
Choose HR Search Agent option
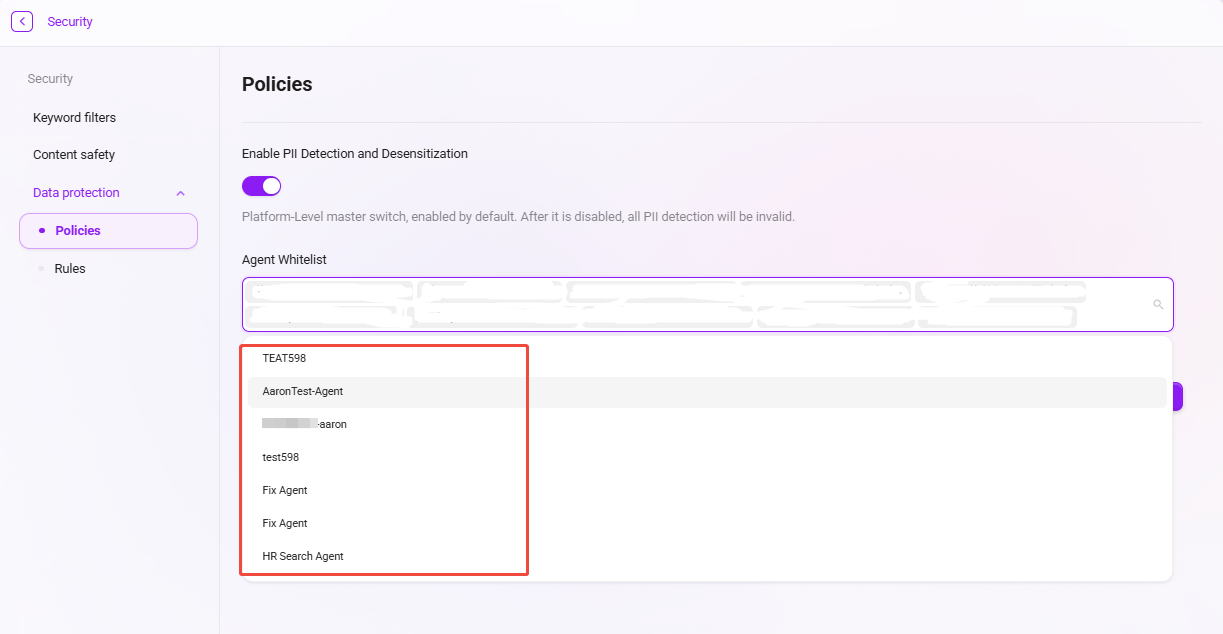[707, 556]
